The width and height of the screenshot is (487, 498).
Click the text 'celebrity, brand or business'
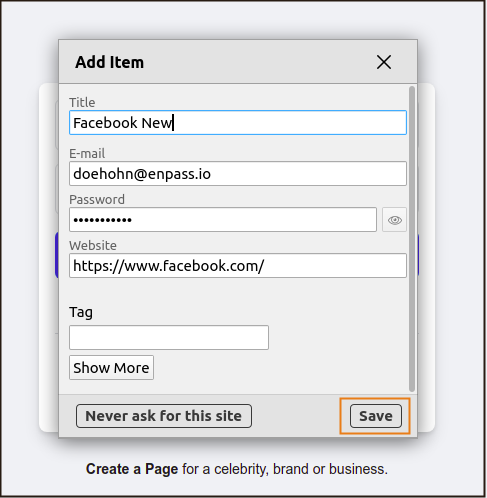point(300,469)
